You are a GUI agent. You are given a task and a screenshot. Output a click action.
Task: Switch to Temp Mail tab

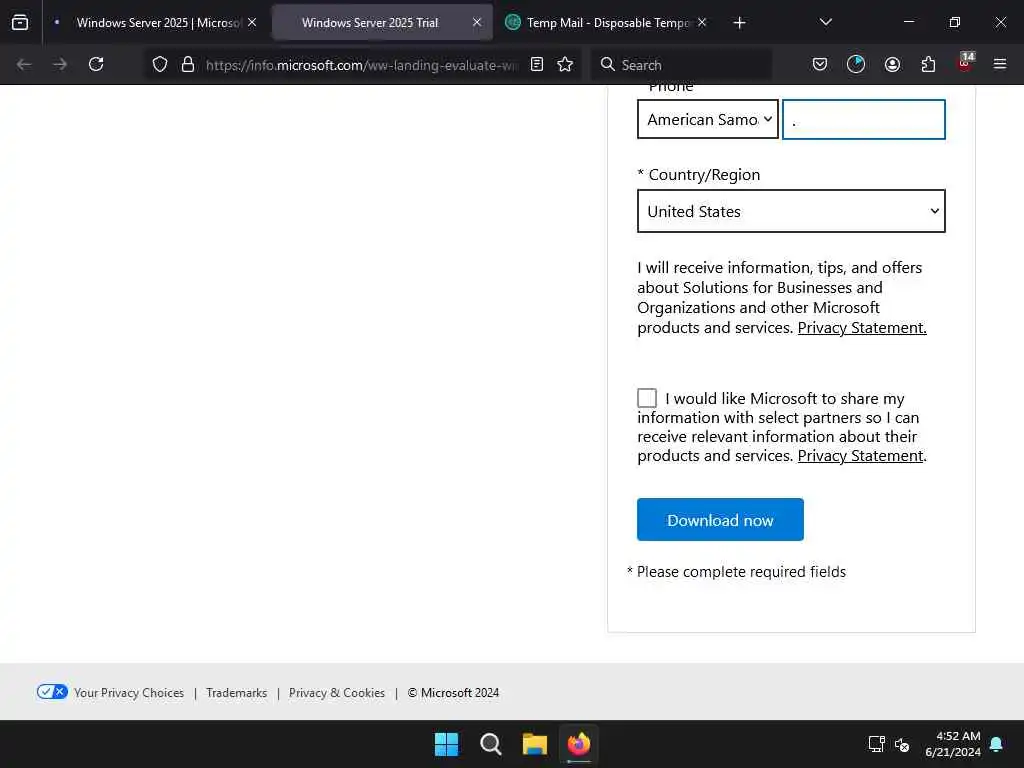point(607,22)
